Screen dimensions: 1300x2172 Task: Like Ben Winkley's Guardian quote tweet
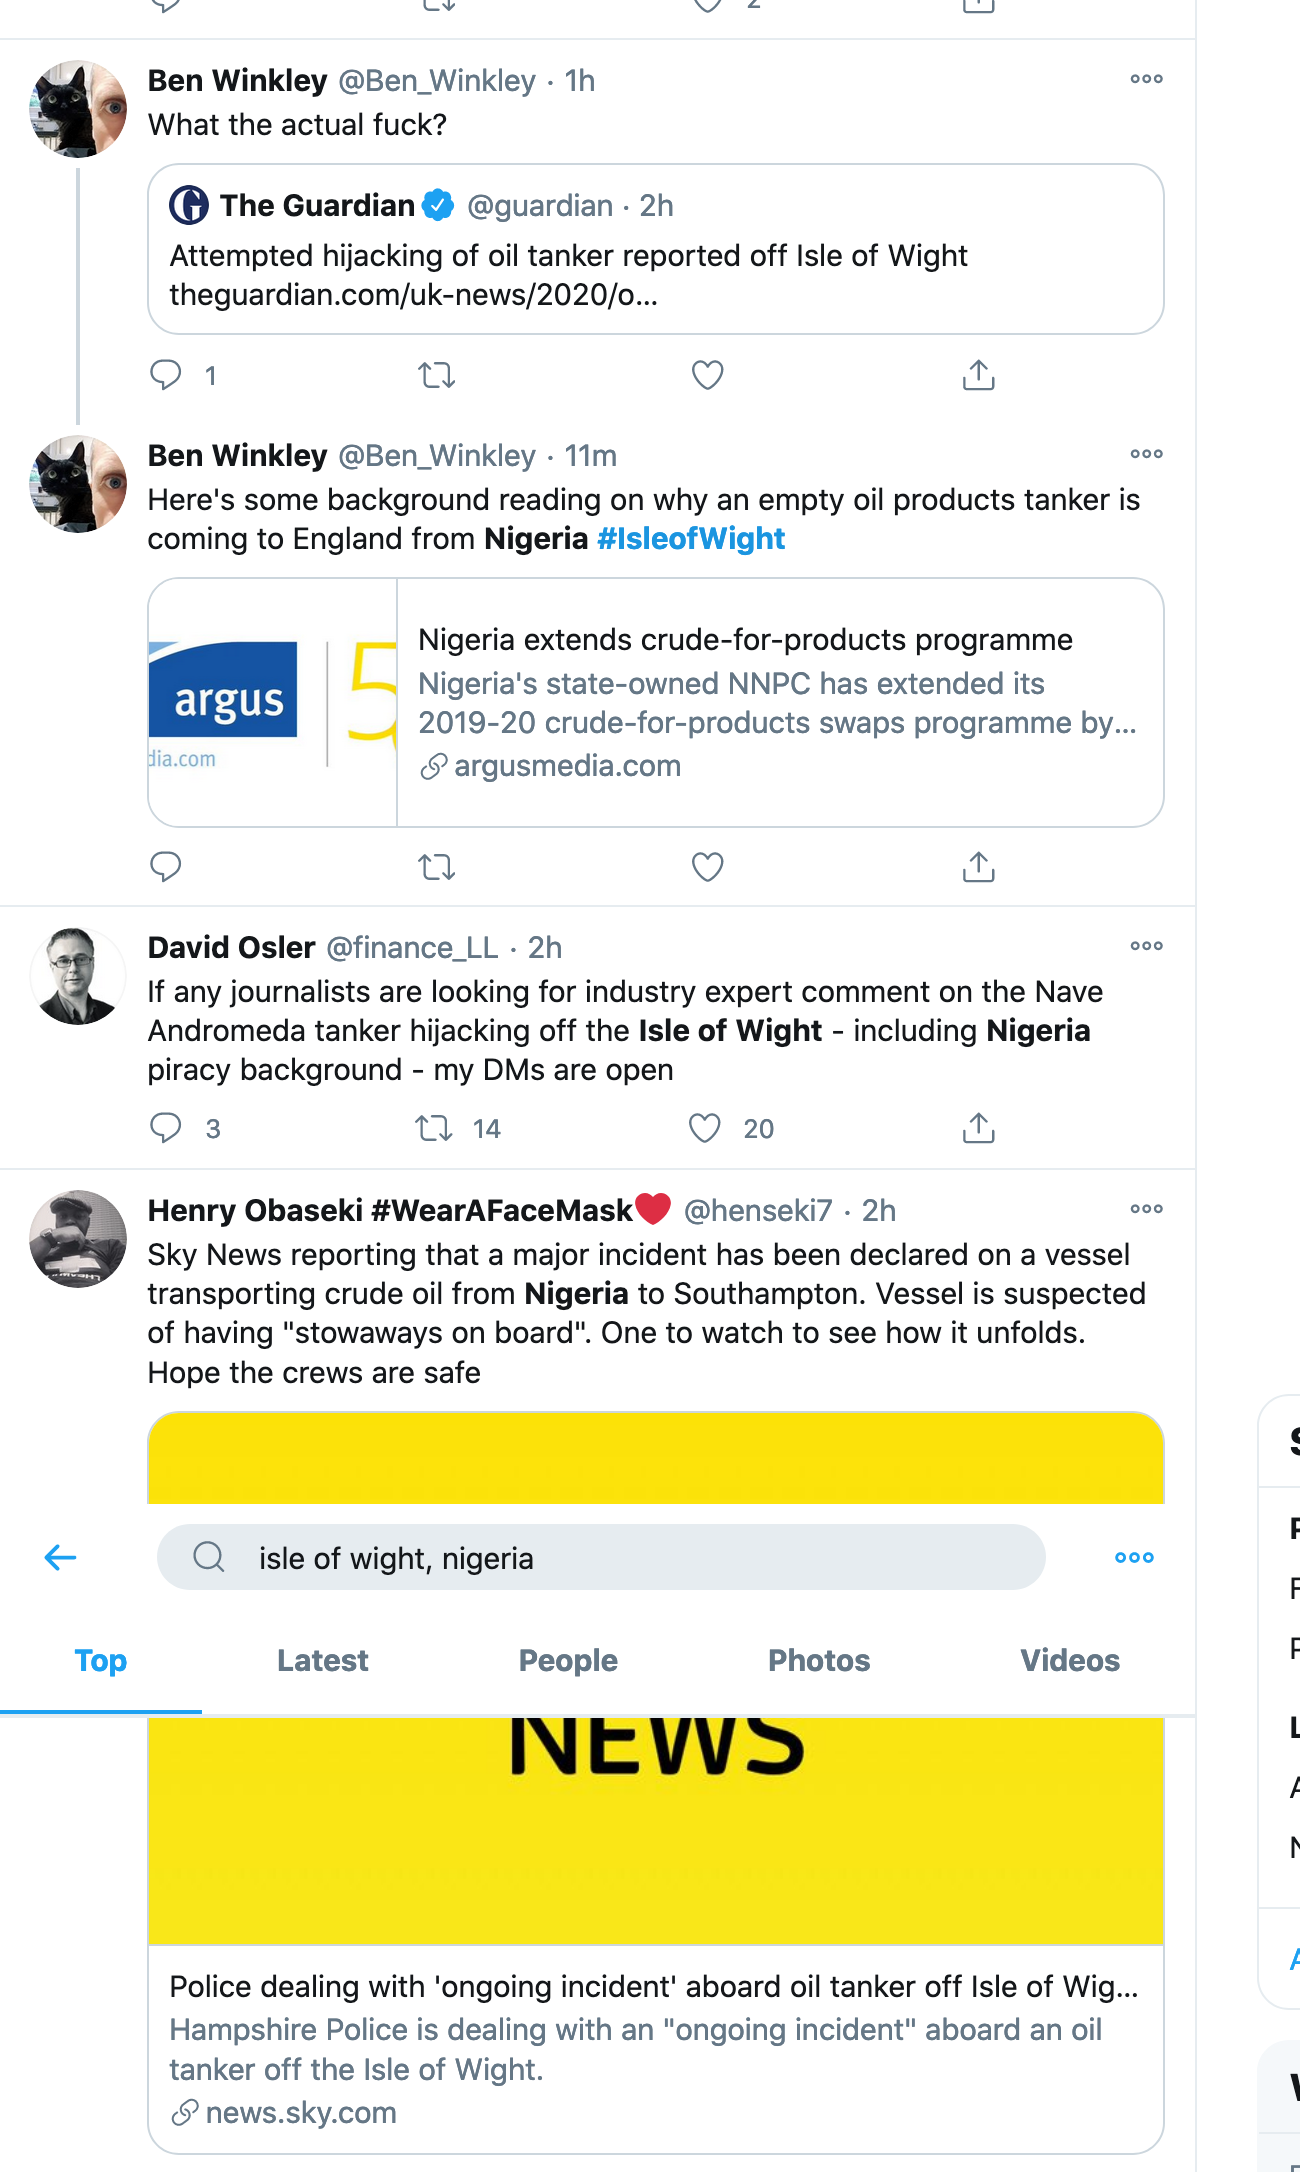pyautogui.click(x=707, y=376)
